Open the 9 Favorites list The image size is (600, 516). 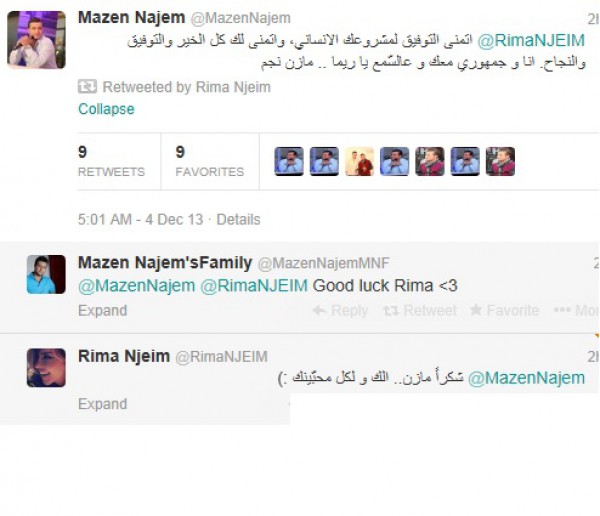pos(210,162)
